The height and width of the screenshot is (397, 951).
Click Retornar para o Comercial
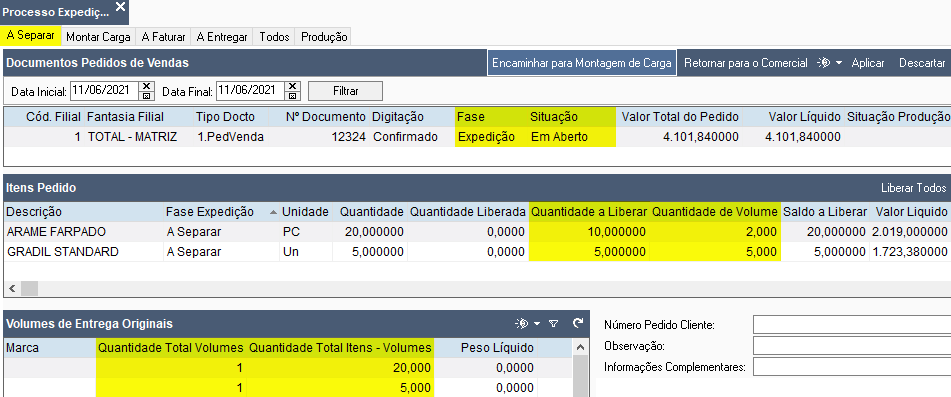tap(746, 63)
